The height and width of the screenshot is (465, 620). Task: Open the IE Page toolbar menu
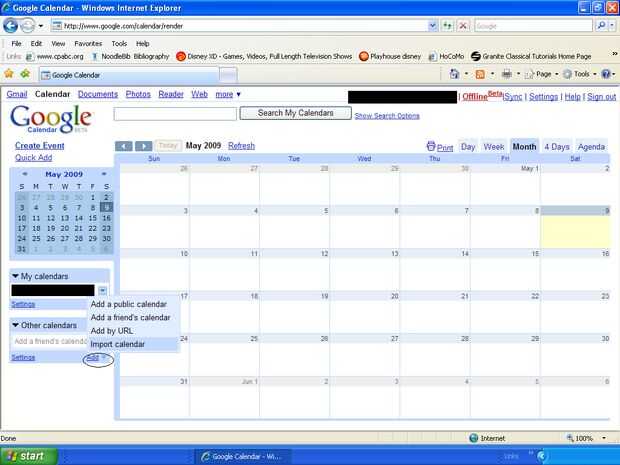[541, 74]
